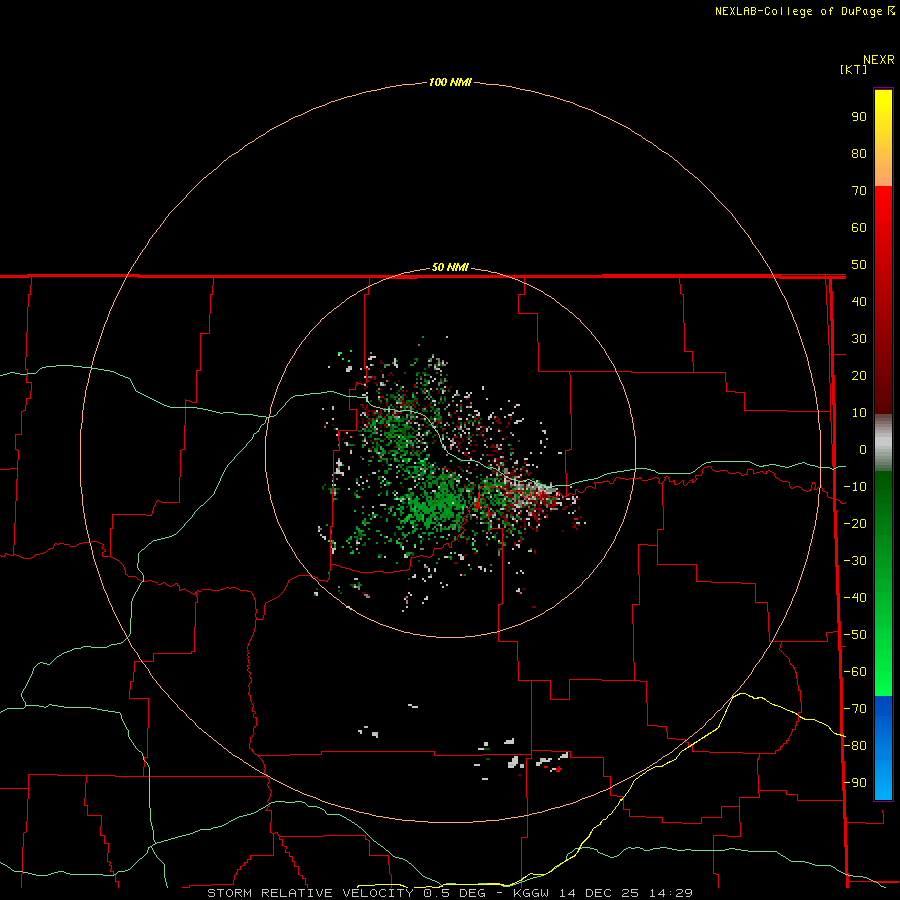This screenshot has width=900, height=900.
Task: Click the positive 10 scale label
Action: [x=859, y=413]
